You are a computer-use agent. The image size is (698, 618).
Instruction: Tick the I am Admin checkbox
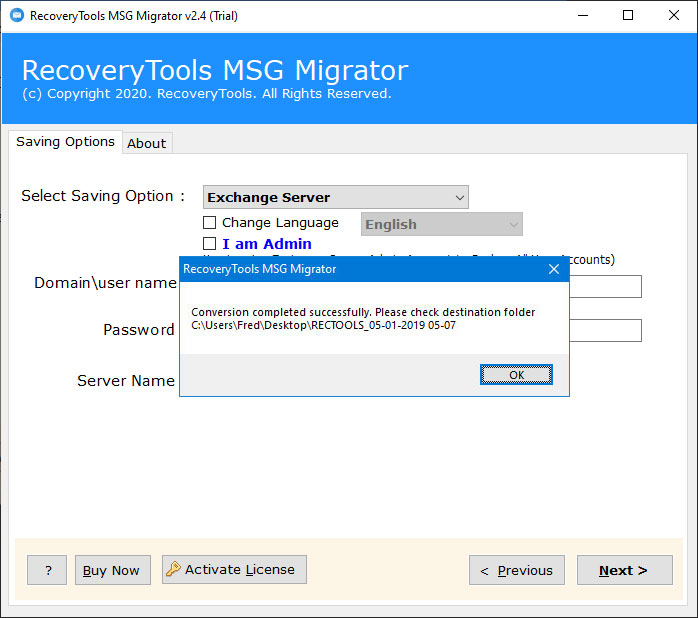pos(209,244)
